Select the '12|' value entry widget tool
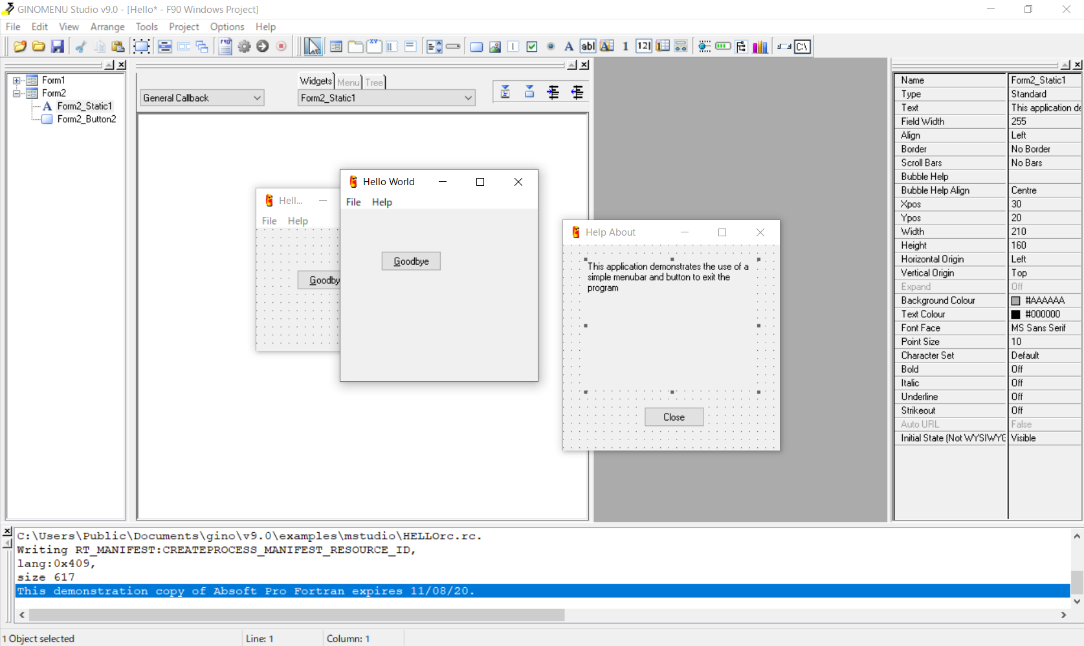 click(x=644, y=46)
